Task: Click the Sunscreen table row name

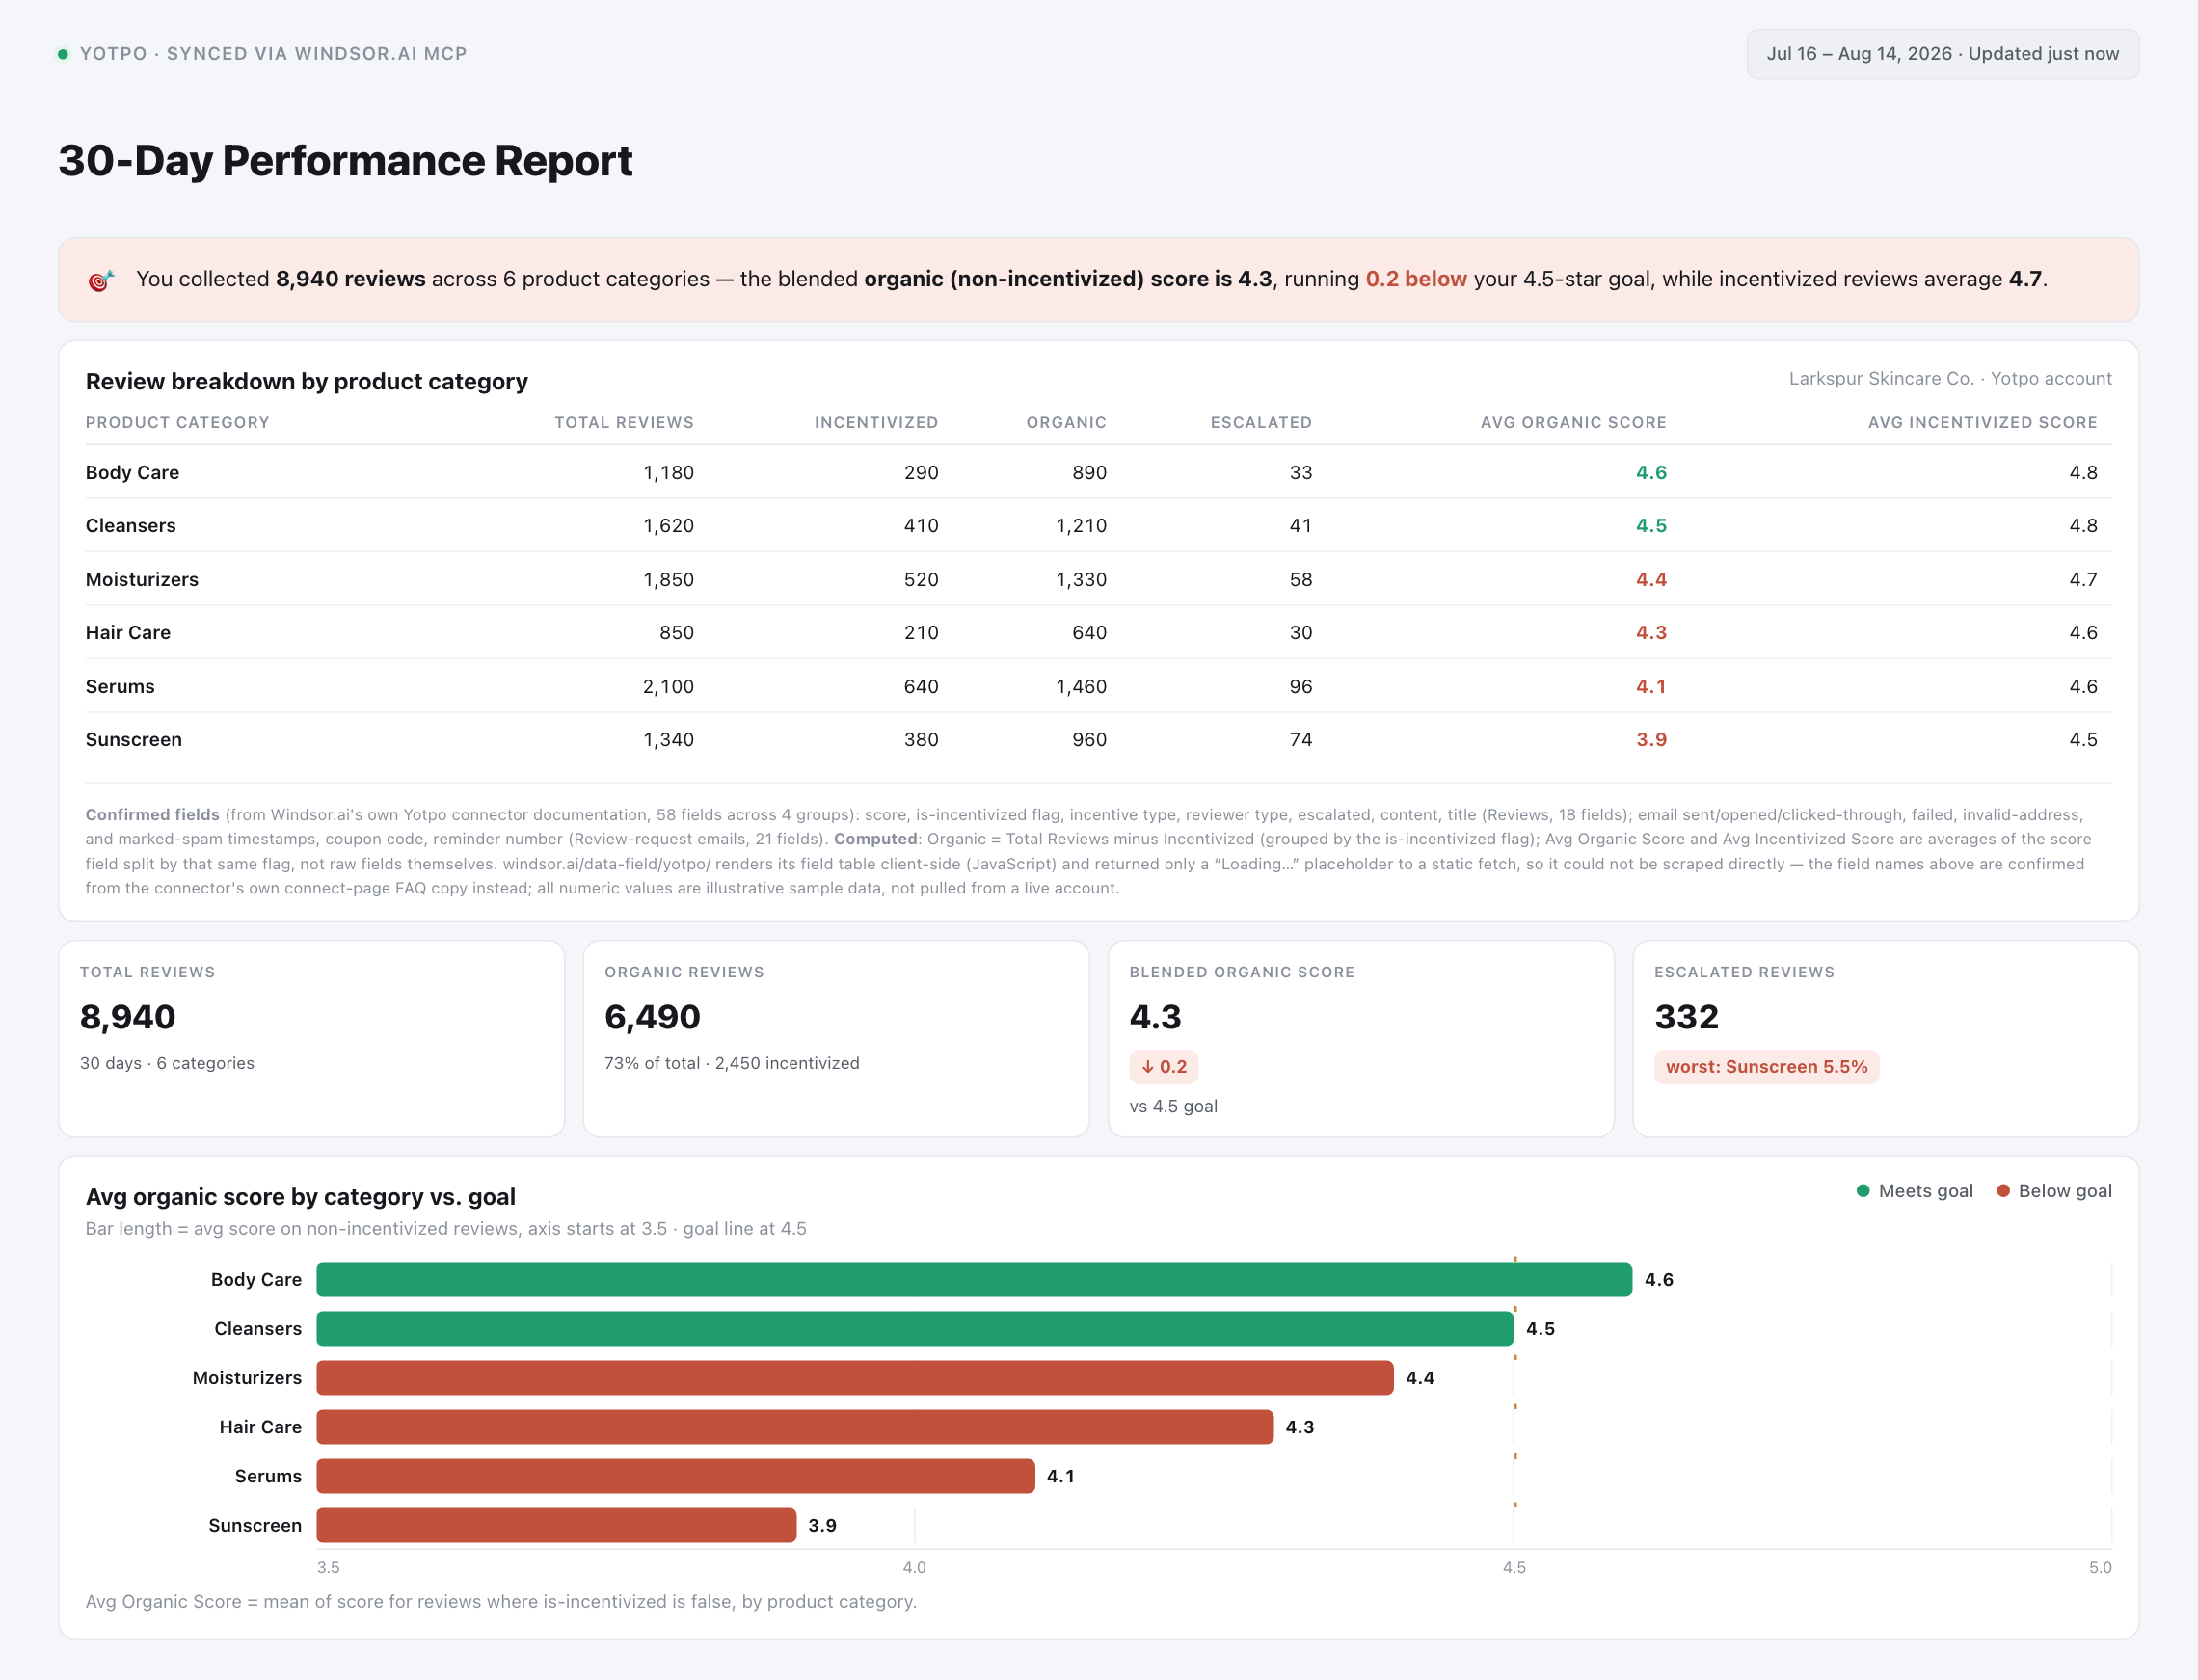Action: [x=134, y=739]
